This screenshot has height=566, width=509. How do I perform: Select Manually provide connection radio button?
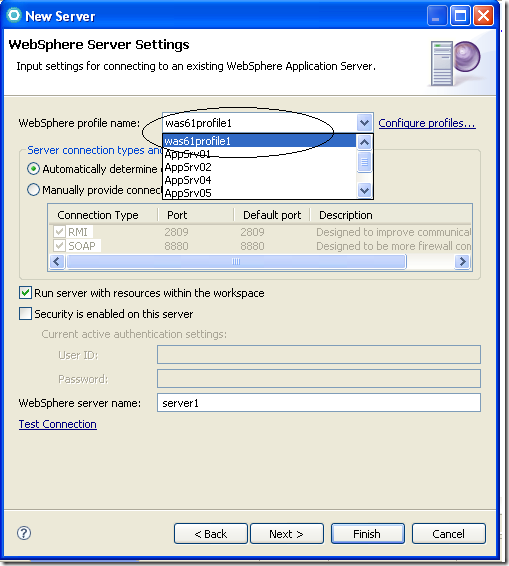coord(33,190)
